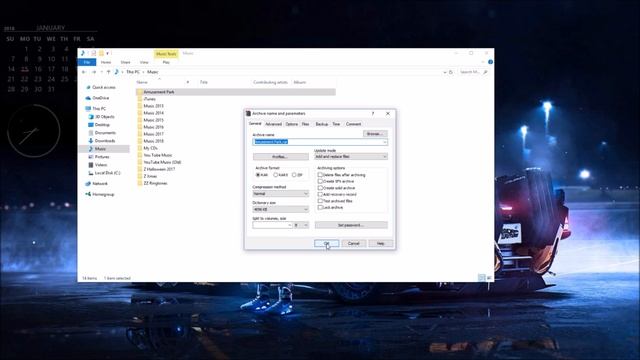Image resolution: width=640 pixels, height=360 pixels.
Task: Select the Music 2015 folder
Action: tap(153, 120)
